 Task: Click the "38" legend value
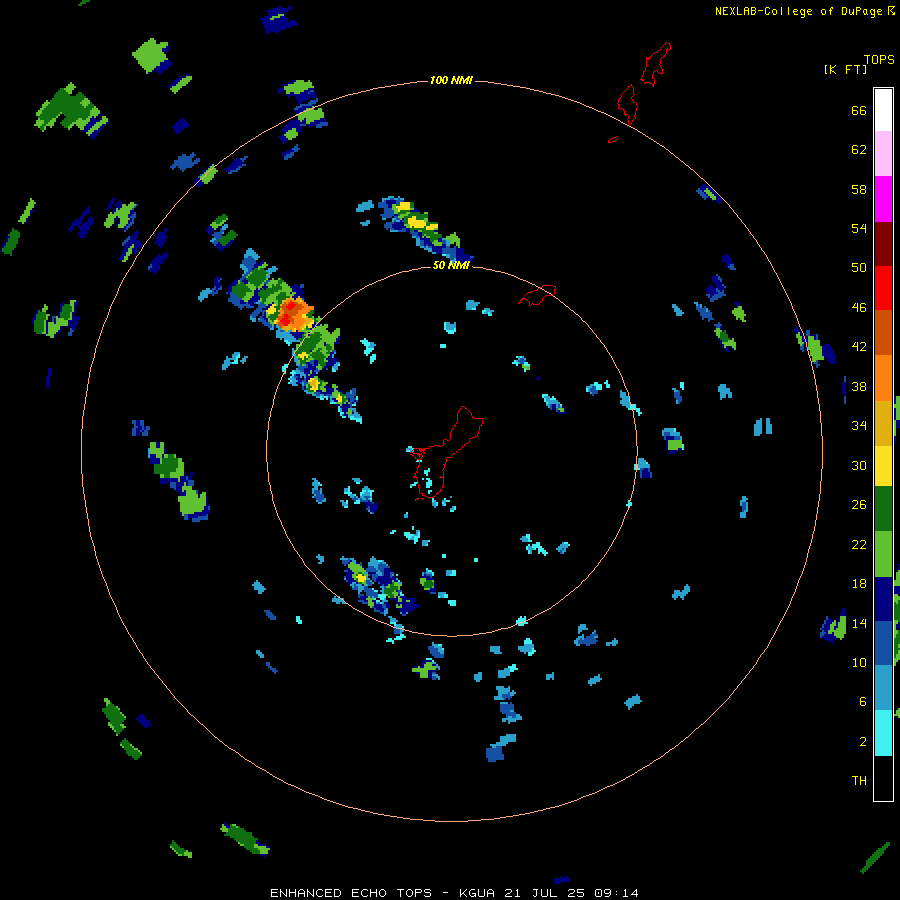pos(859,386)
